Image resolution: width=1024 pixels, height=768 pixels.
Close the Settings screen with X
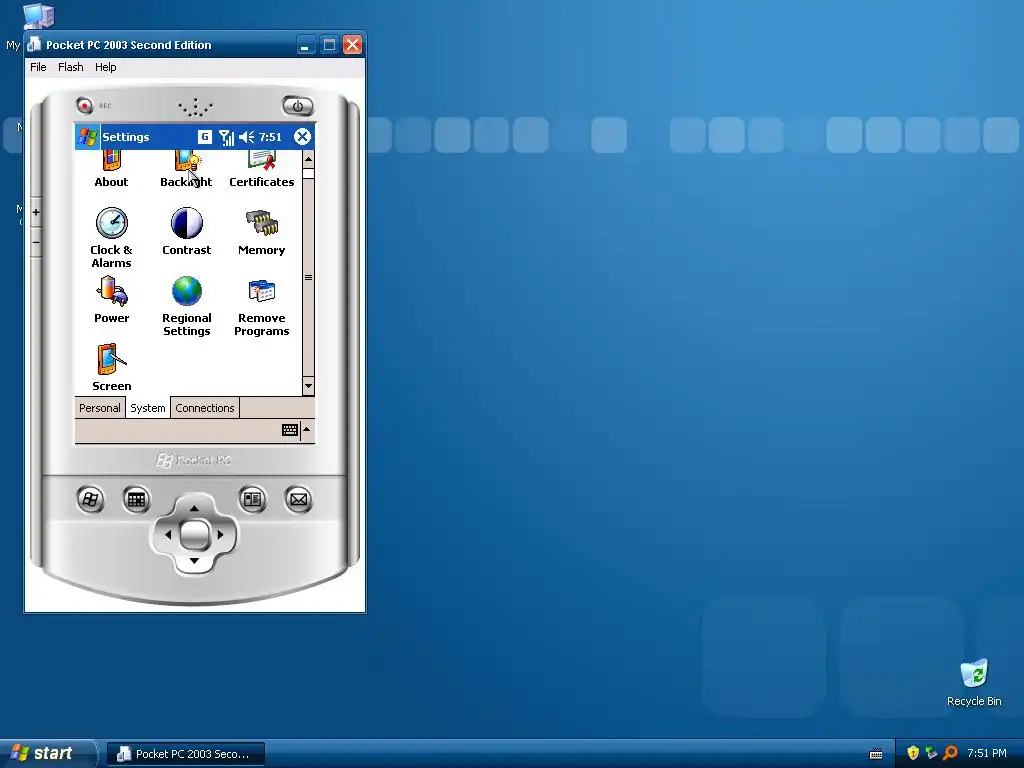[x=302, y=136]
